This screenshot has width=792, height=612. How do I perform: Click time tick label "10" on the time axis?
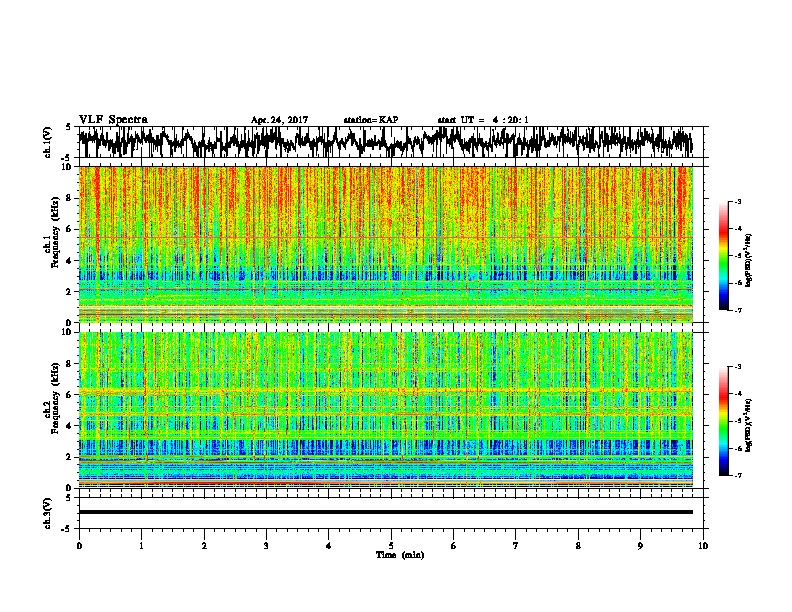click(x=703, y=546)
